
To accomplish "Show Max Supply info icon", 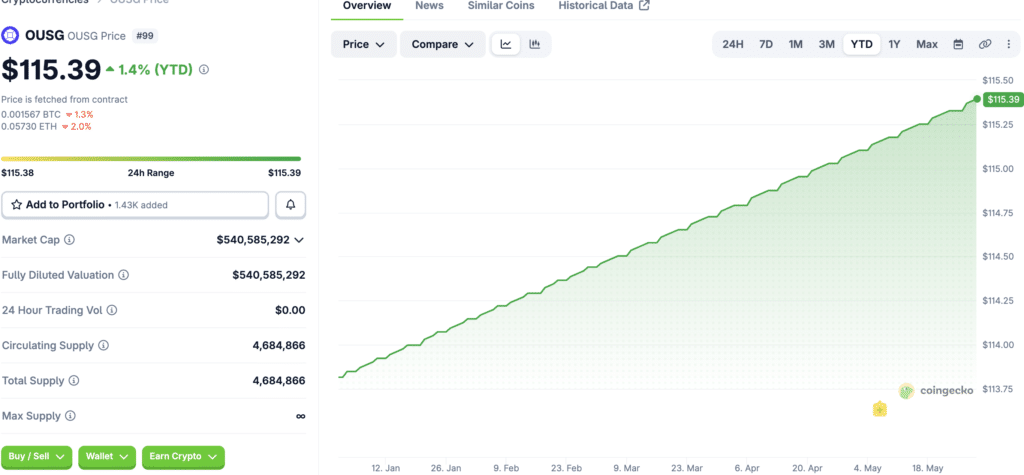I will pyautogui.click(x=71, y=416).
